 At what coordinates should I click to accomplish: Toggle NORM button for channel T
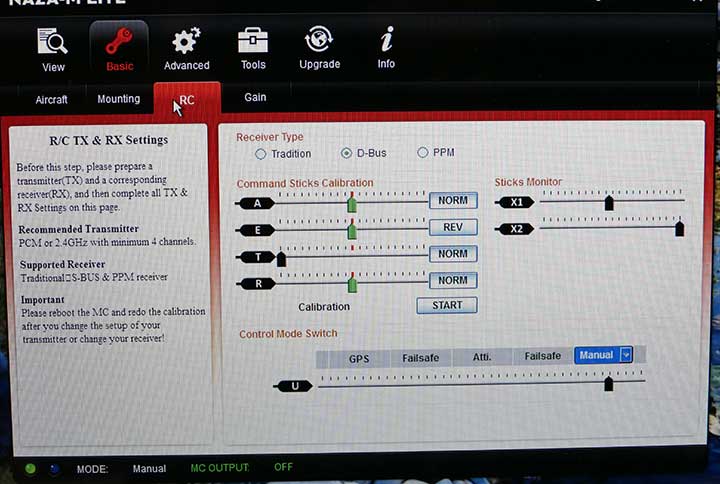click(x=453, y=254)
